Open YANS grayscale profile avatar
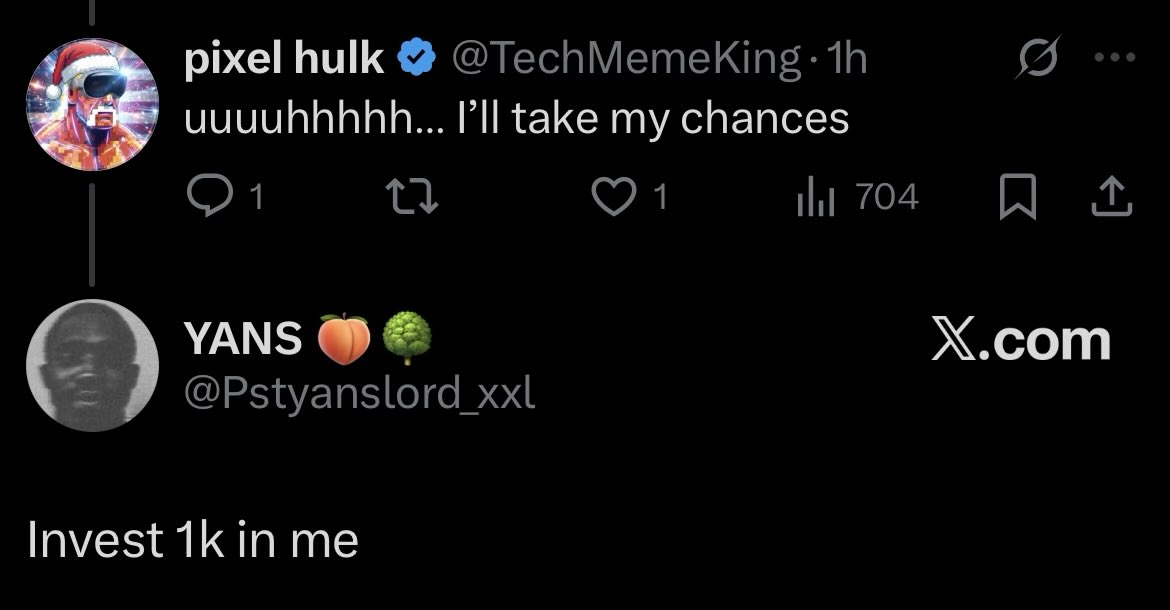This screenshot has width=1170, height=610. point(92,365)
